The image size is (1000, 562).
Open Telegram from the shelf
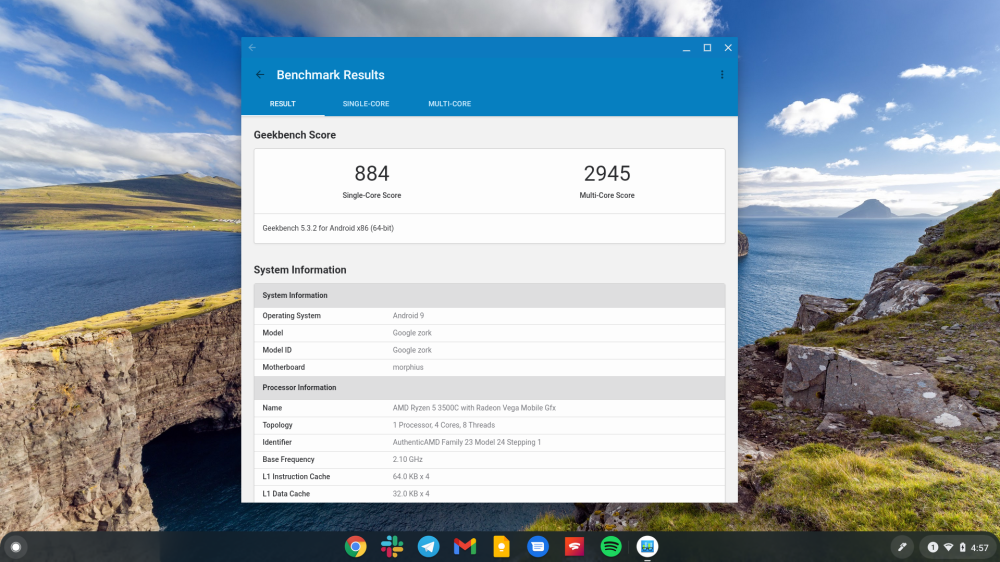point(428,547)
